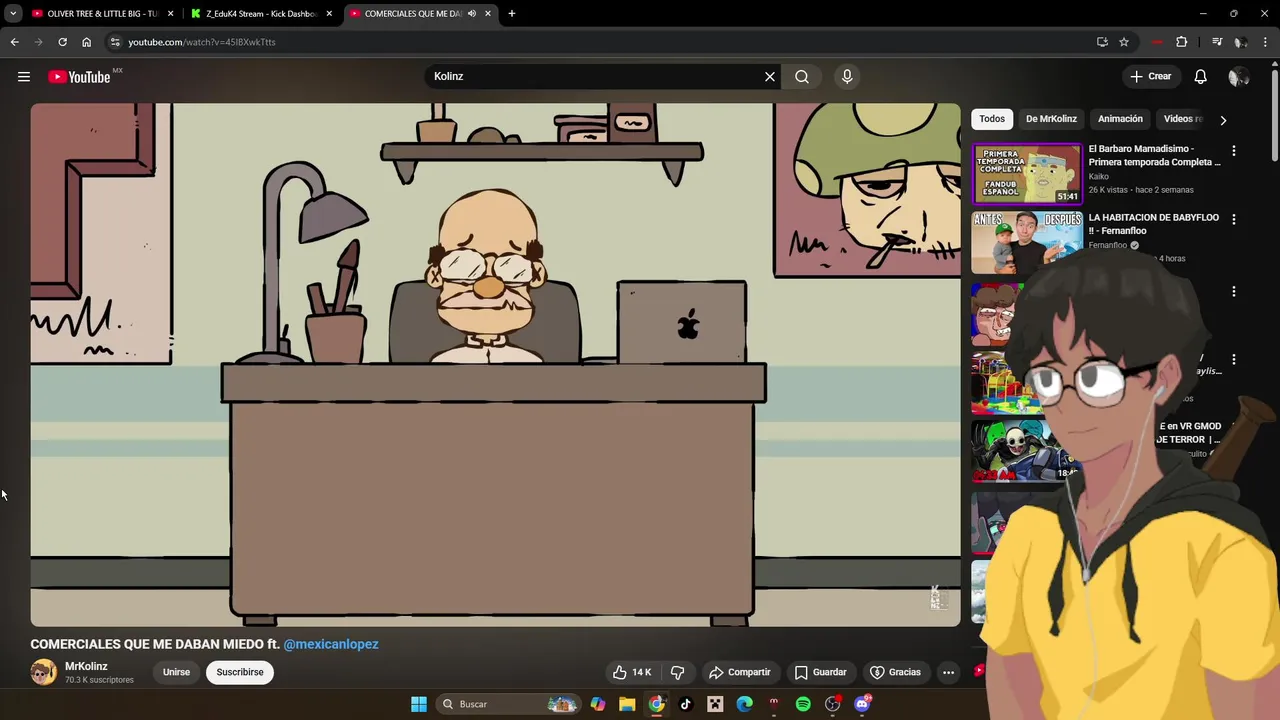1280x720 pixels.
Task: Open OBS Studio from the taskbar
Action: pos(832,704)
